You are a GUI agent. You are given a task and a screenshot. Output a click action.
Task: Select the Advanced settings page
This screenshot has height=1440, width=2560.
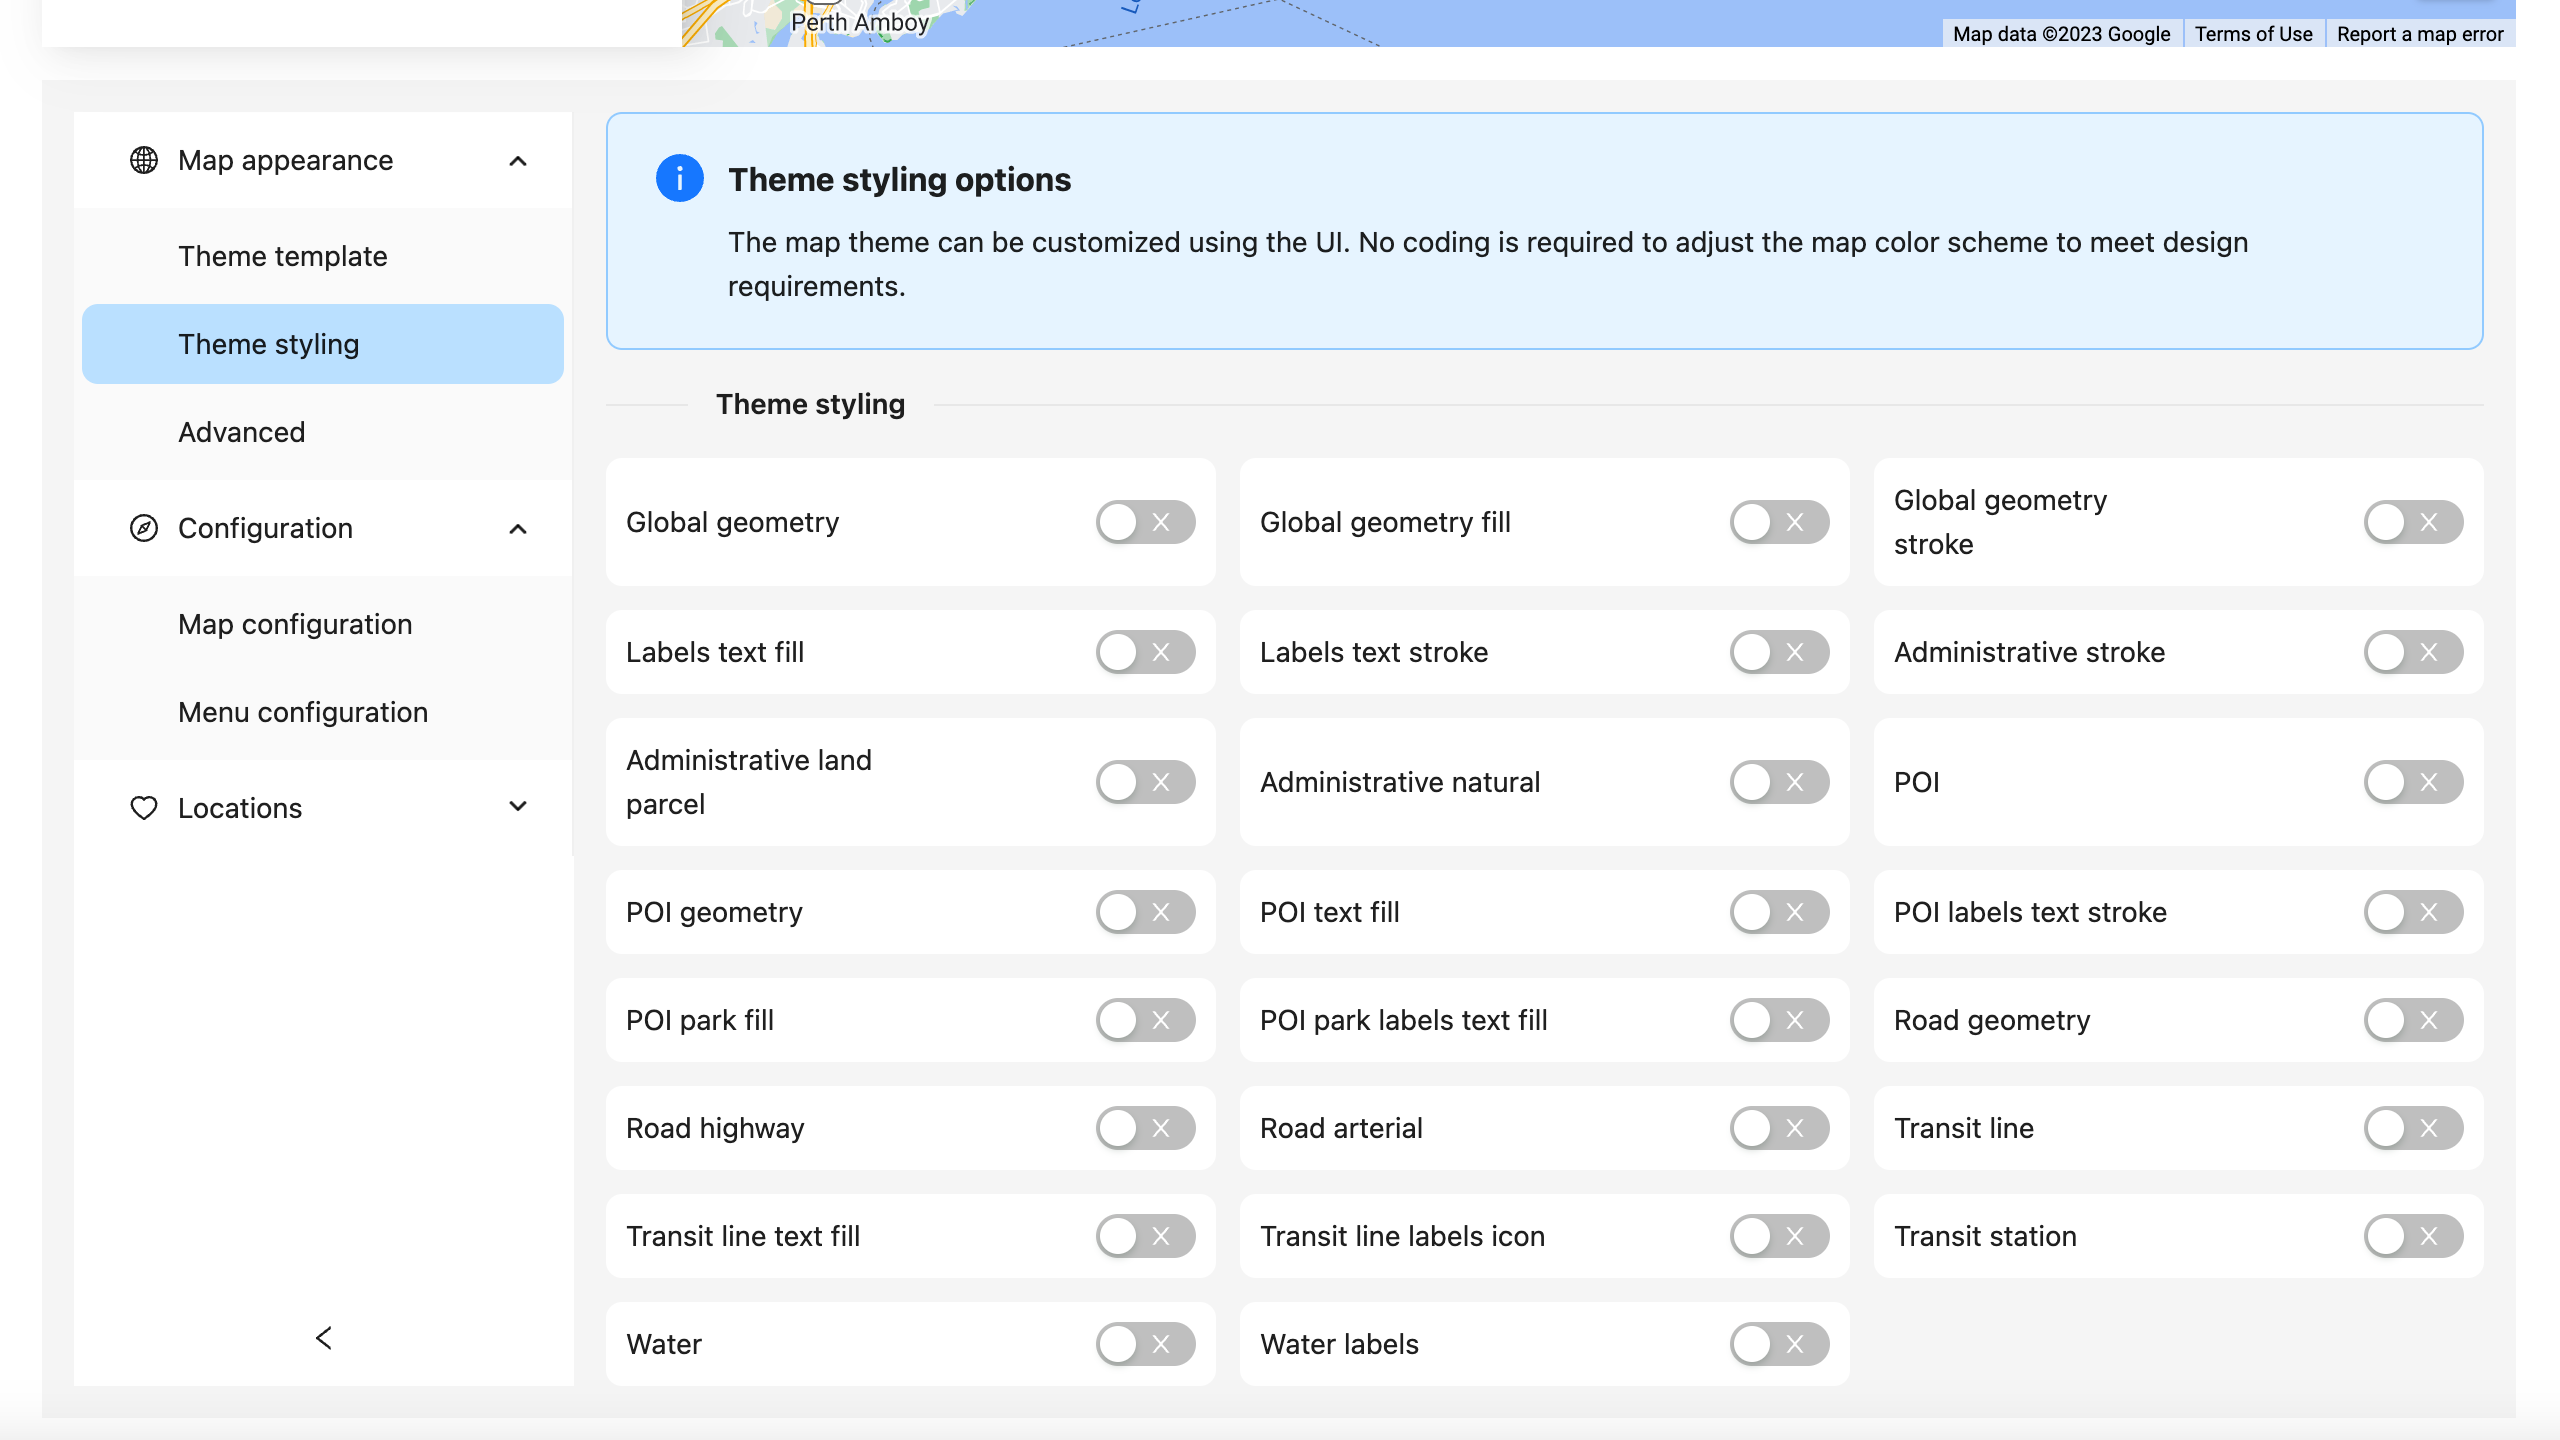pyautogui.click(x=241, y=432)
